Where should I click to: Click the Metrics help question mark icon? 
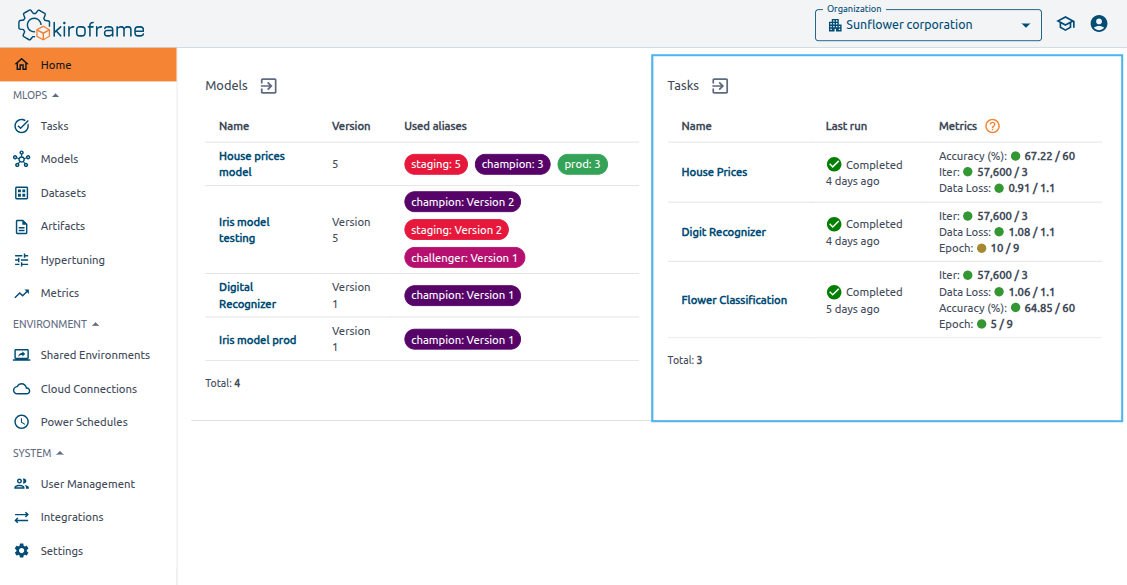click(992, 126)
